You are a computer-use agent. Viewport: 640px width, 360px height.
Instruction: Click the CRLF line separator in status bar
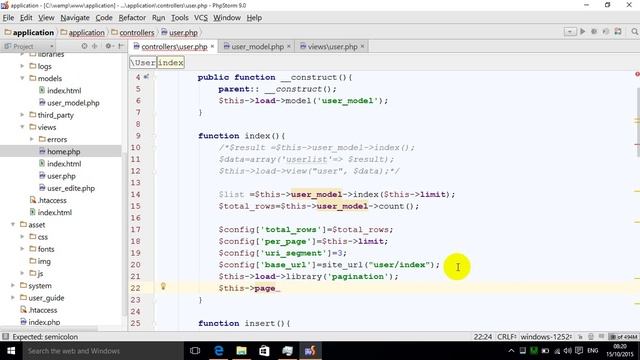click(507, 337)
